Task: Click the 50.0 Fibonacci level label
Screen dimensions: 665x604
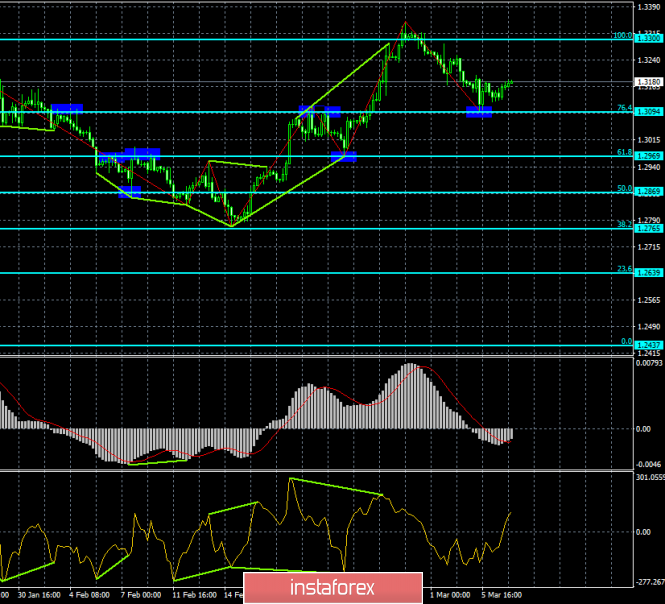Action: 624,188
